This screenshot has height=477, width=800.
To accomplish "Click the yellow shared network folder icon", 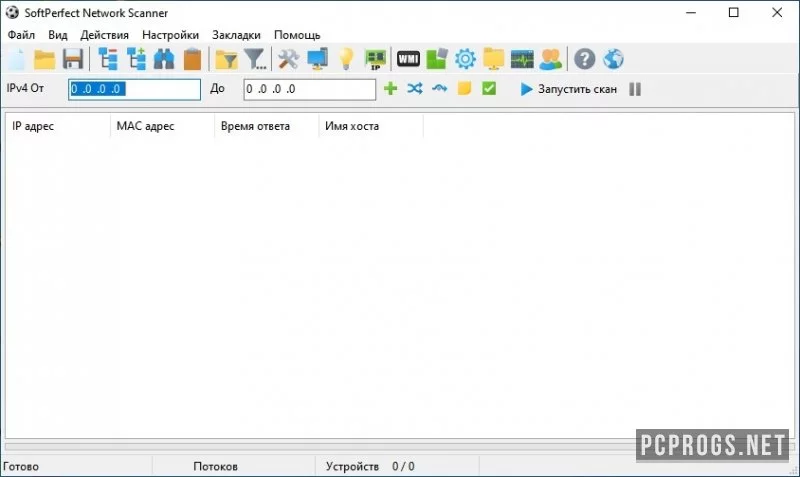I will pos(493,59).
